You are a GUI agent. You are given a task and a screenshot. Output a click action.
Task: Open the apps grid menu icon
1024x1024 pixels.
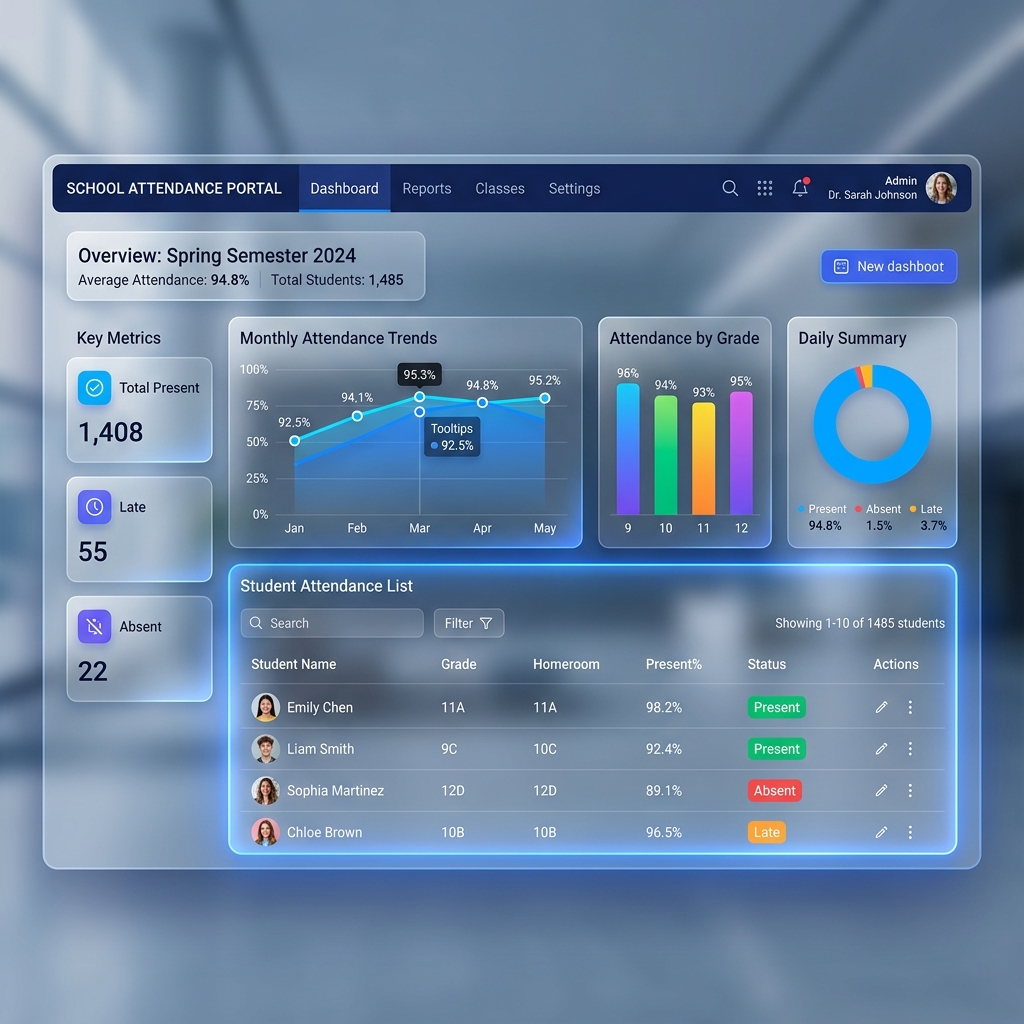click(x=765, y=188)
